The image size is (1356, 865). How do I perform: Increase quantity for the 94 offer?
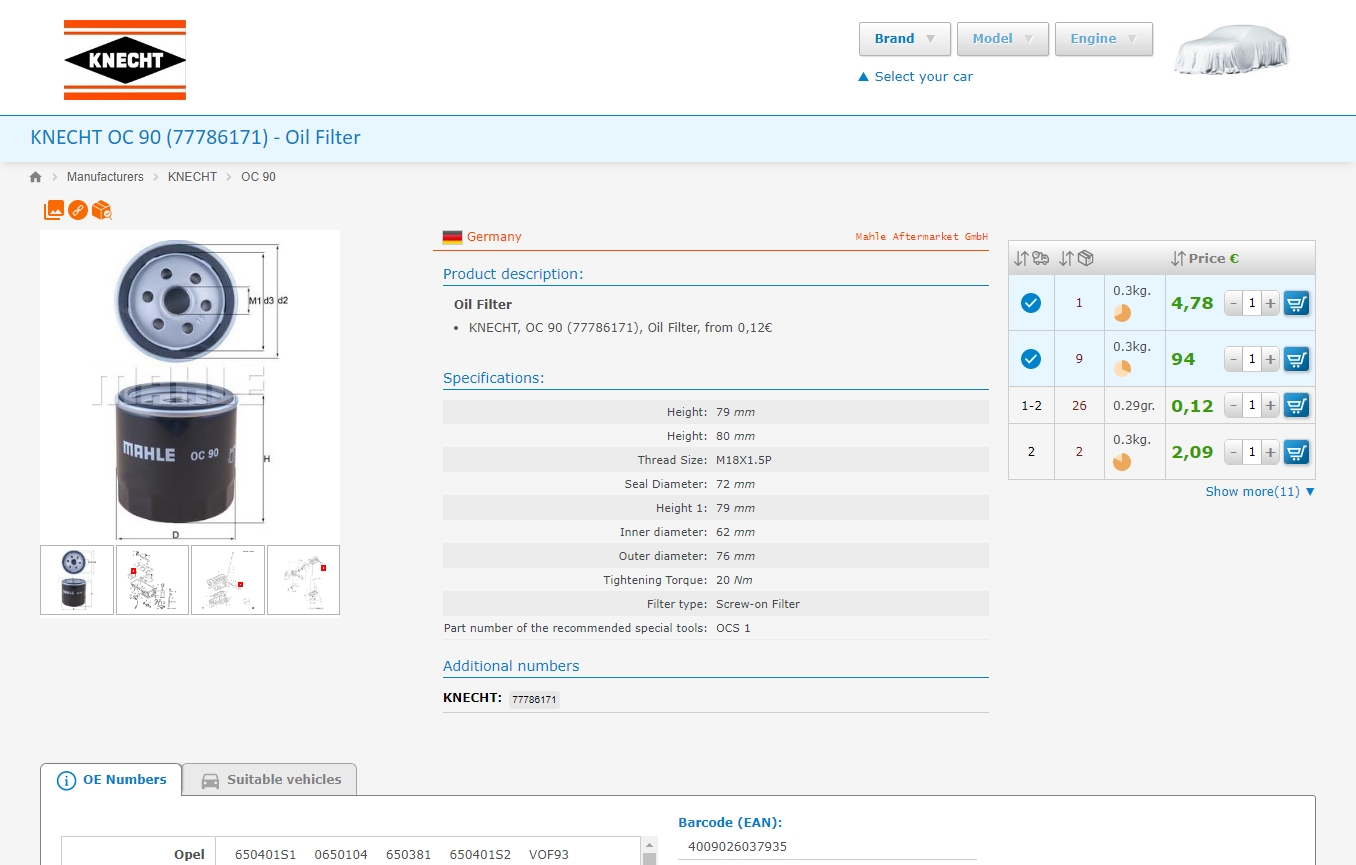[x=1270, y=359]
